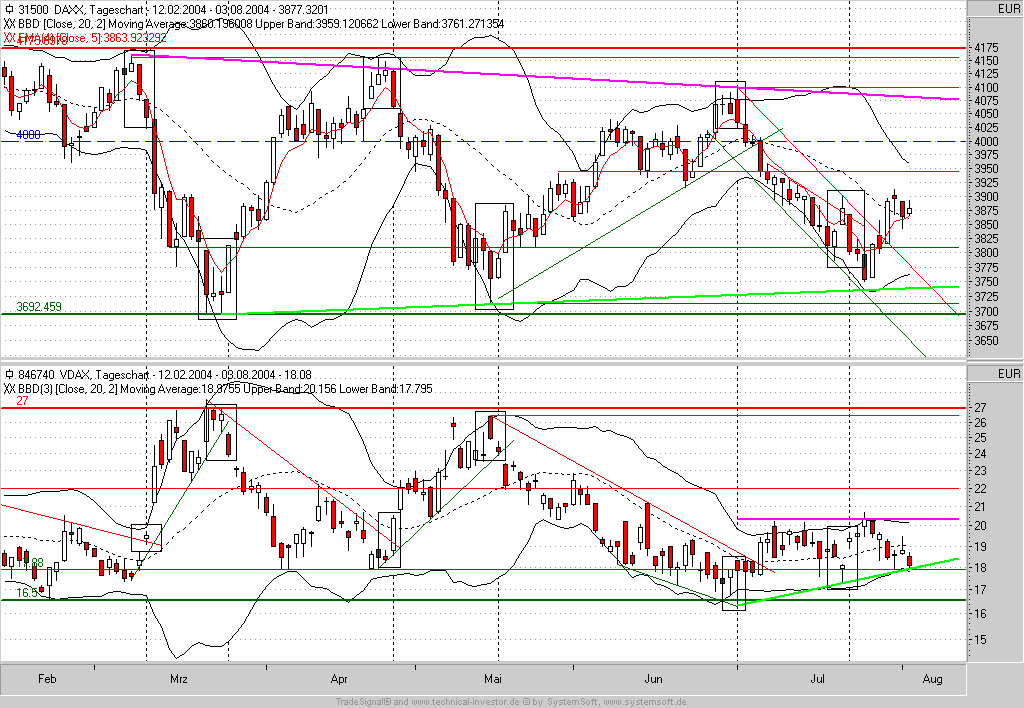Click the red XX marker before EMA label

coord(9,37)
